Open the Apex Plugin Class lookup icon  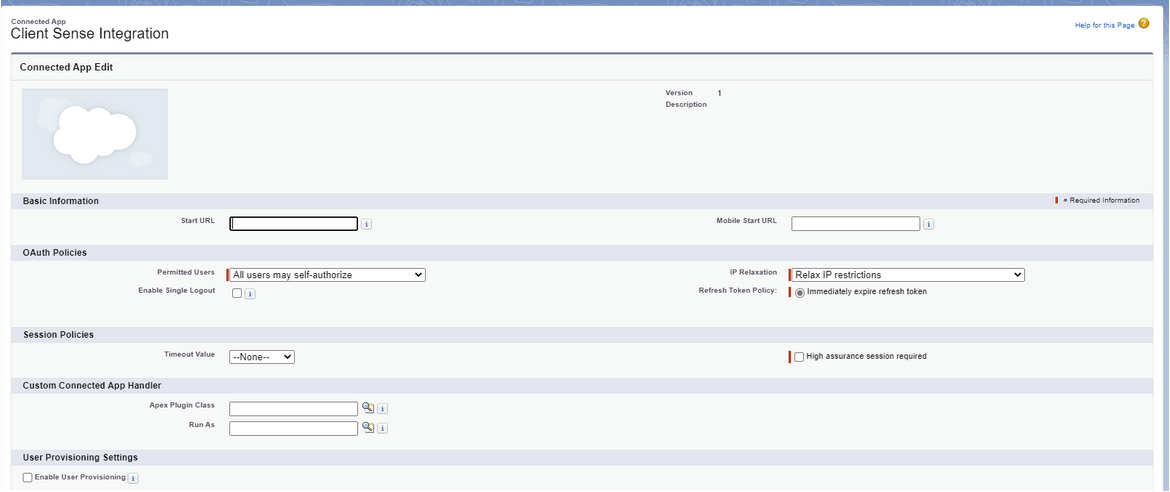click(368, 408)
